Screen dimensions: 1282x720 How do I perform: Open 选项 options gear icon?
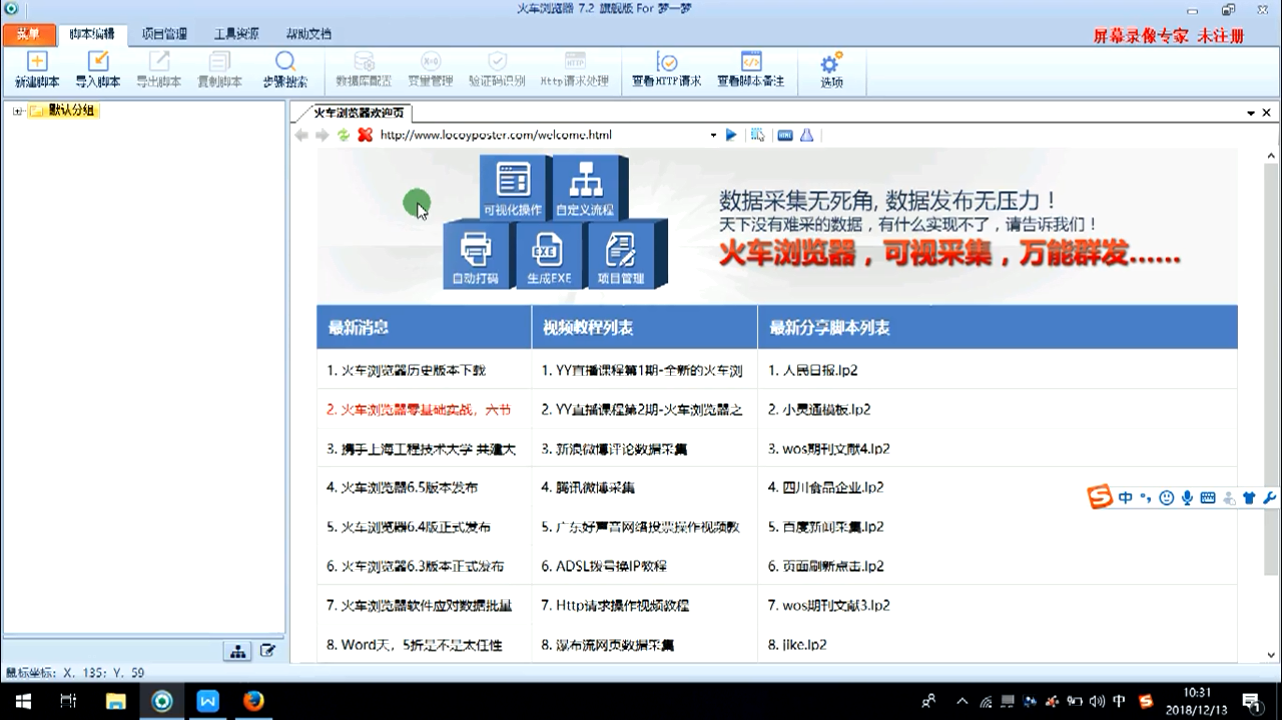click(831, 69)
